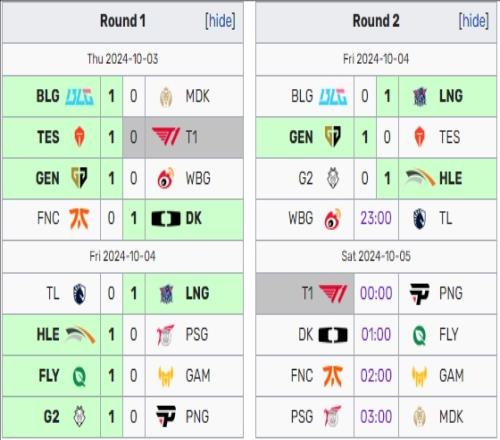
Task: Click the T1 logo in Round 1
Action: [166, 137]
